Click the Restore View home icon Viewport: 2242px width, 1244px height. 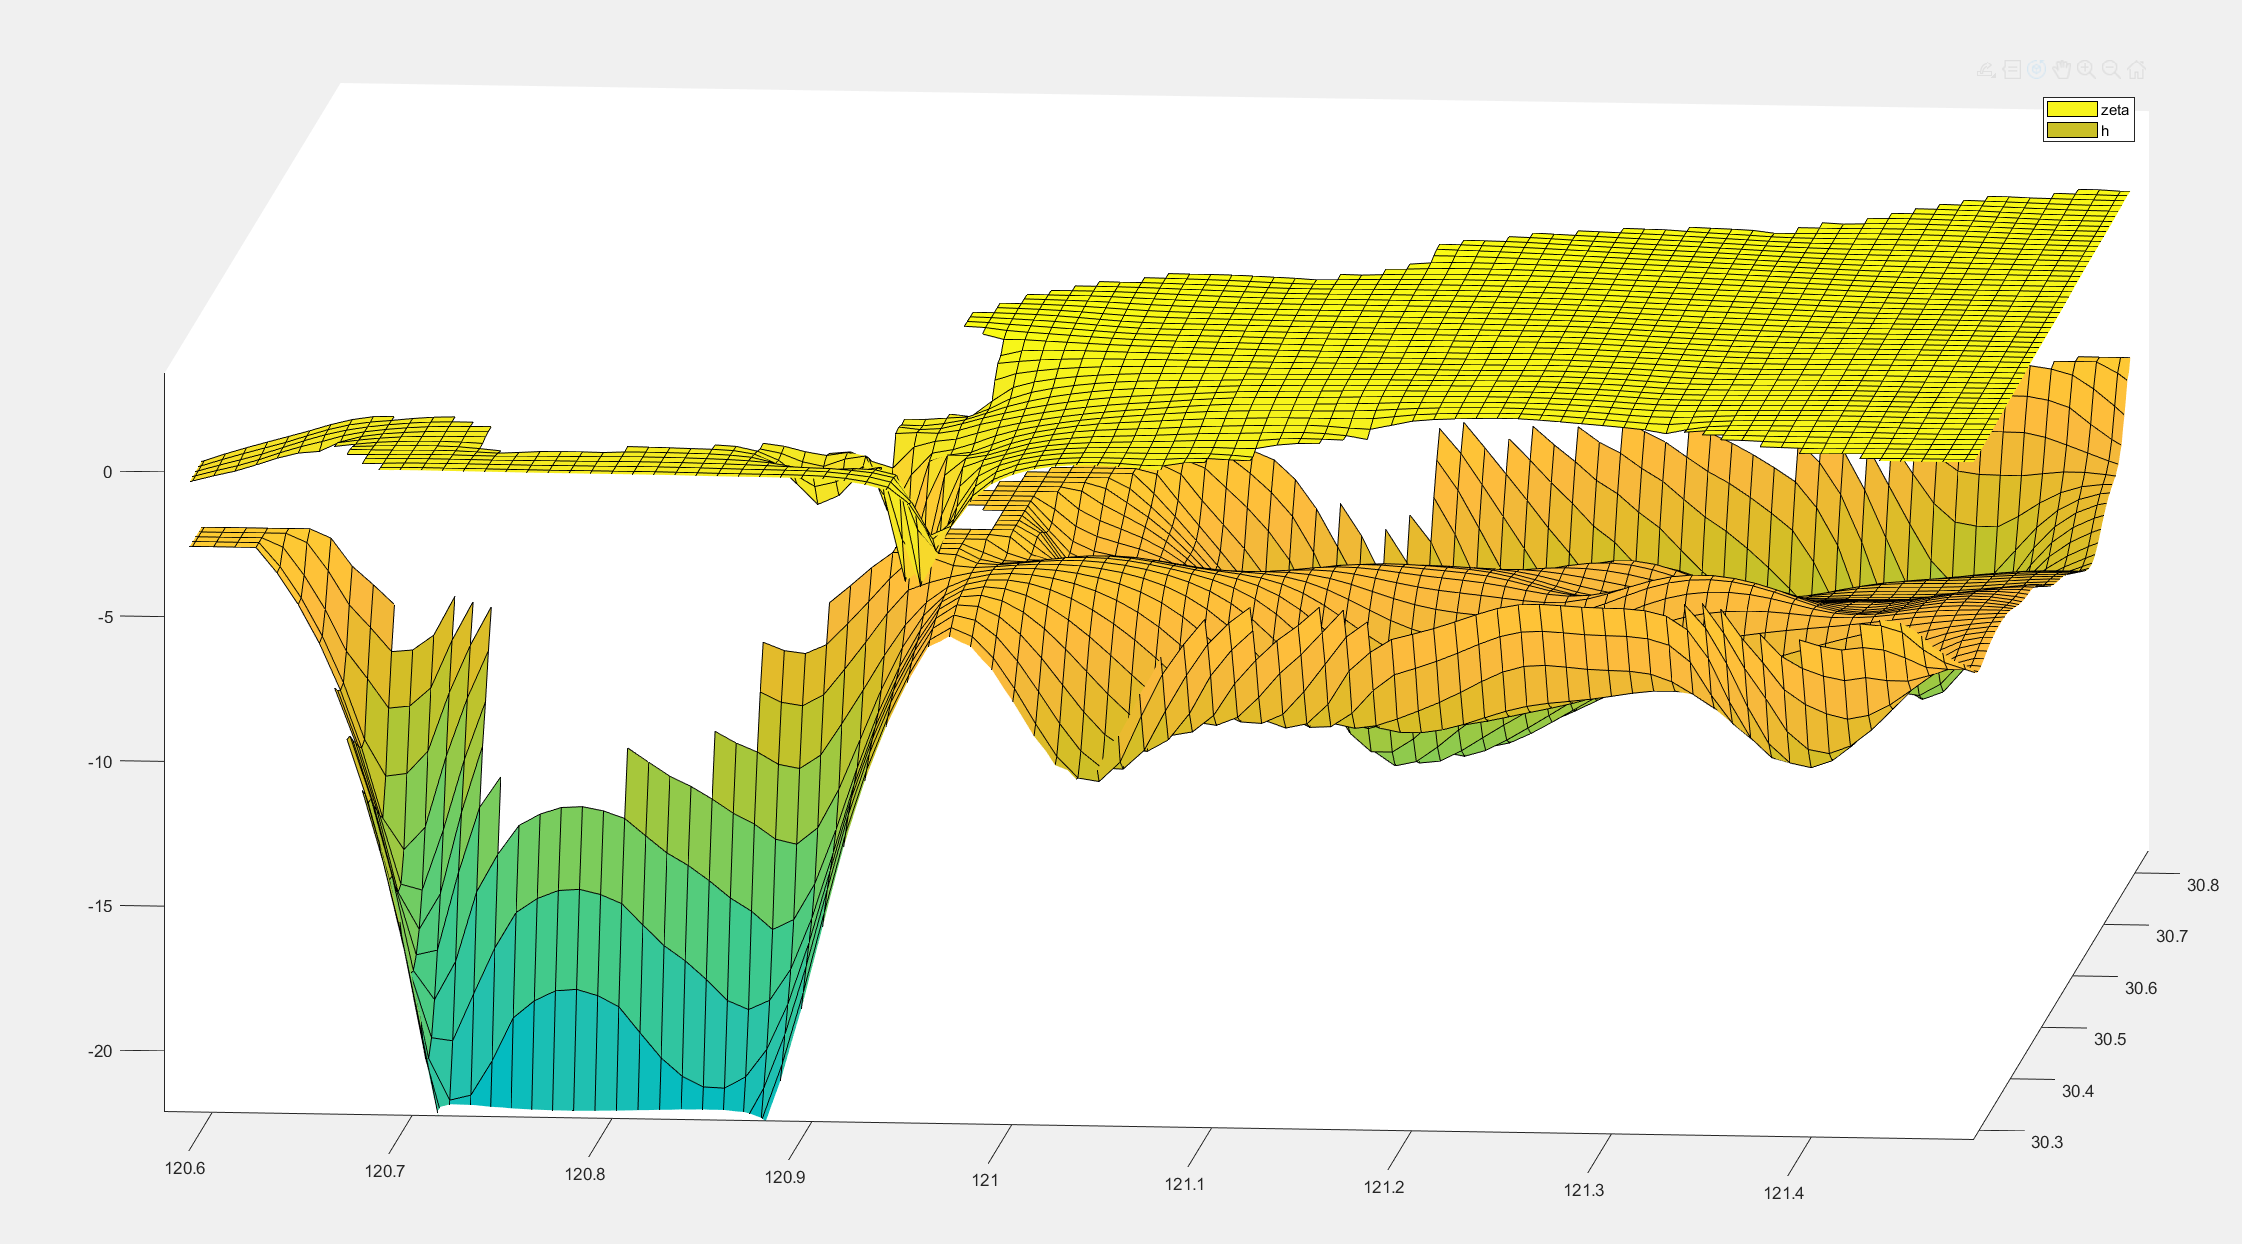tap(2136, 70)
